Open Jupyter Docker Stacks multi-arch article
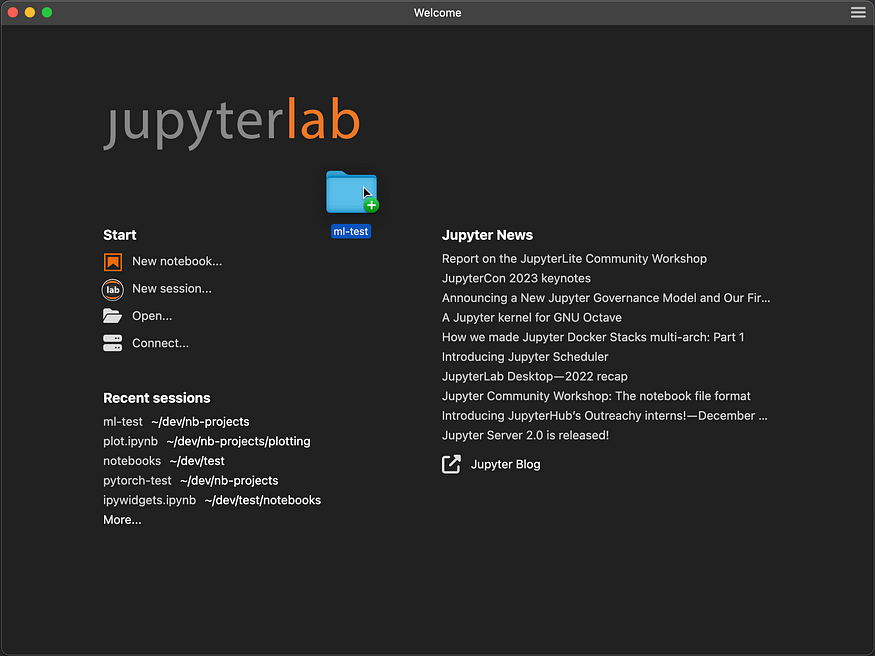Screen dimensions: 875x656 pyautogui.click(x=593, y=337)
